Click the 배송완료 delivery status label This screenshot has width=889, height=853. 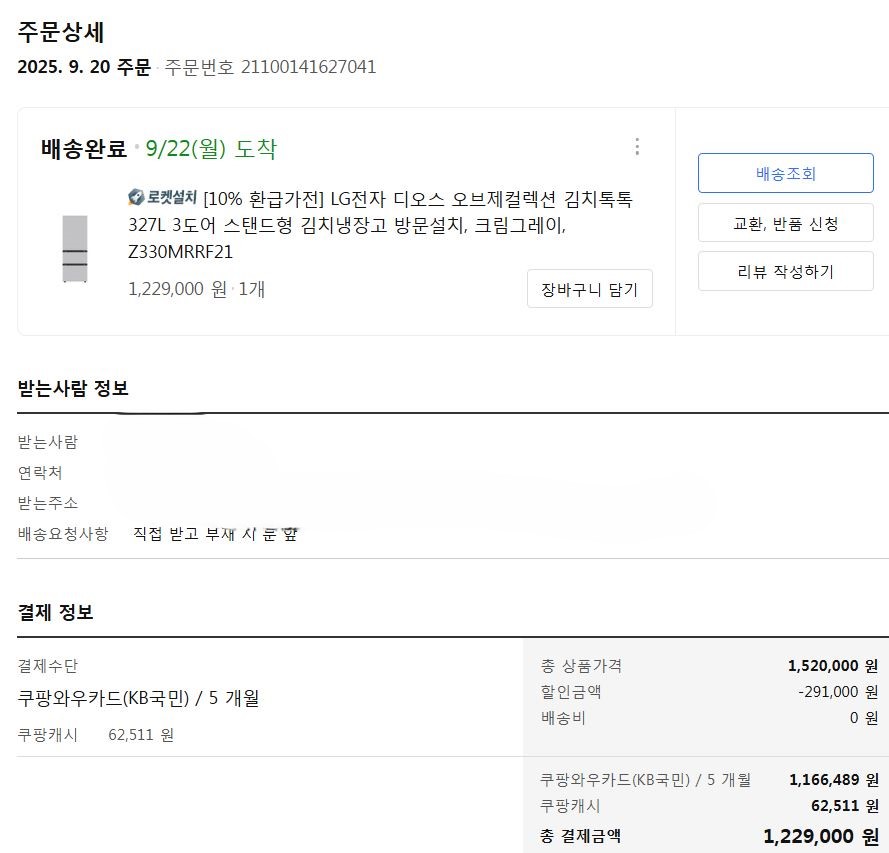(84, 149)
